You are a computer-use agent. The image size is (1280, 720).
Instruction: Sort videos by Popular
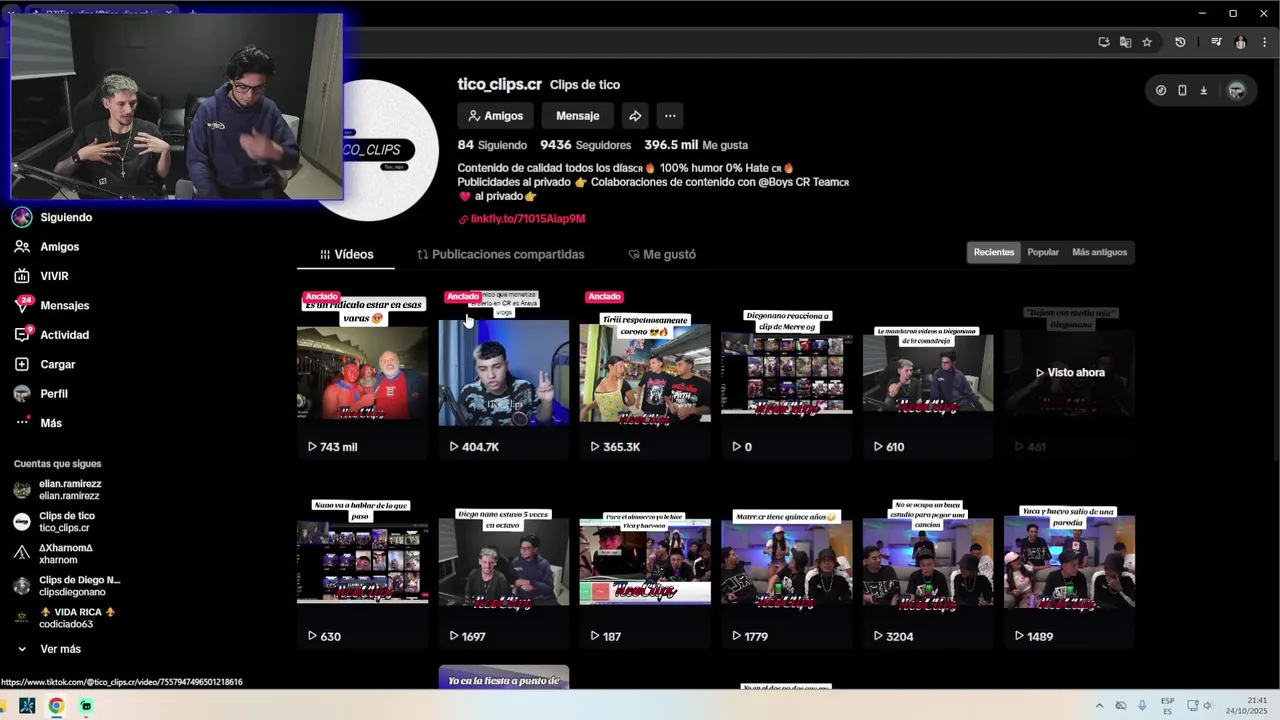pyautogui.click(x=1043, y=252)
